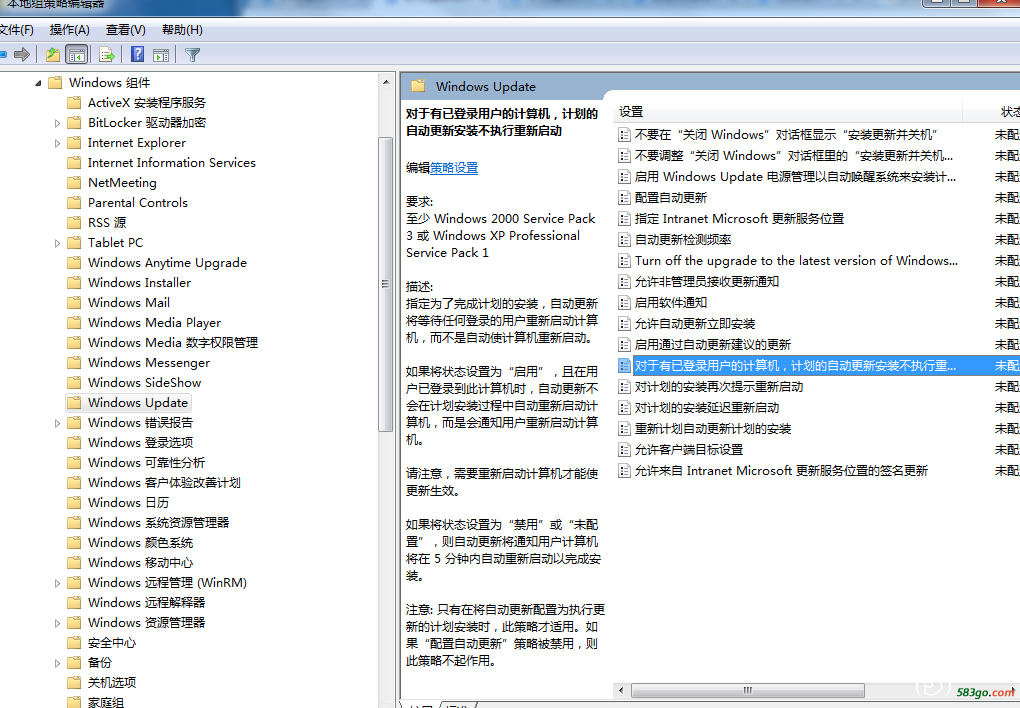Click folder icon of RSS 源

[75, 223]
